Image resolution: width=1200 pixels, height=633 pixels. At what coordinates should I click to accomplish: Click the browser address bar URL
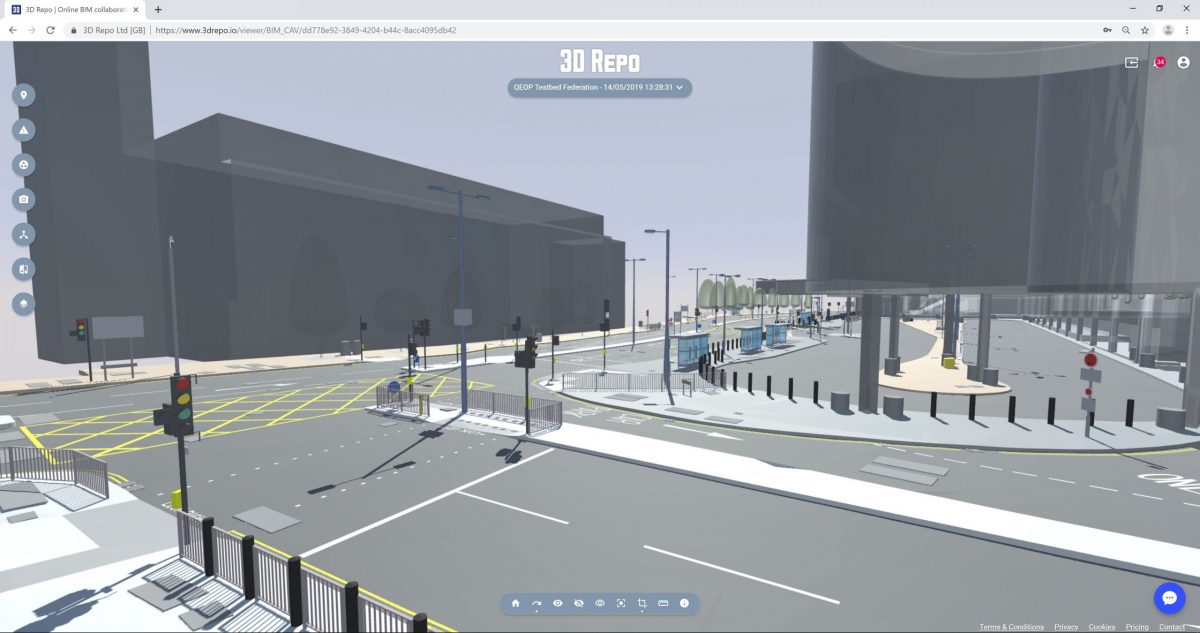point(306,30)
